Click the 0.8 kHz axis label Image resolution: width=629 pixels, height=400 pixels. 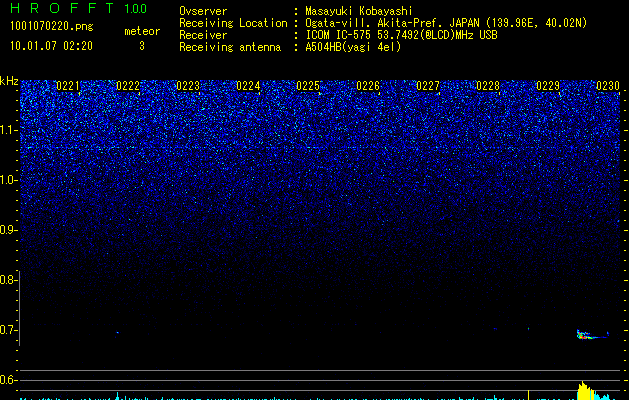[8, 280]
